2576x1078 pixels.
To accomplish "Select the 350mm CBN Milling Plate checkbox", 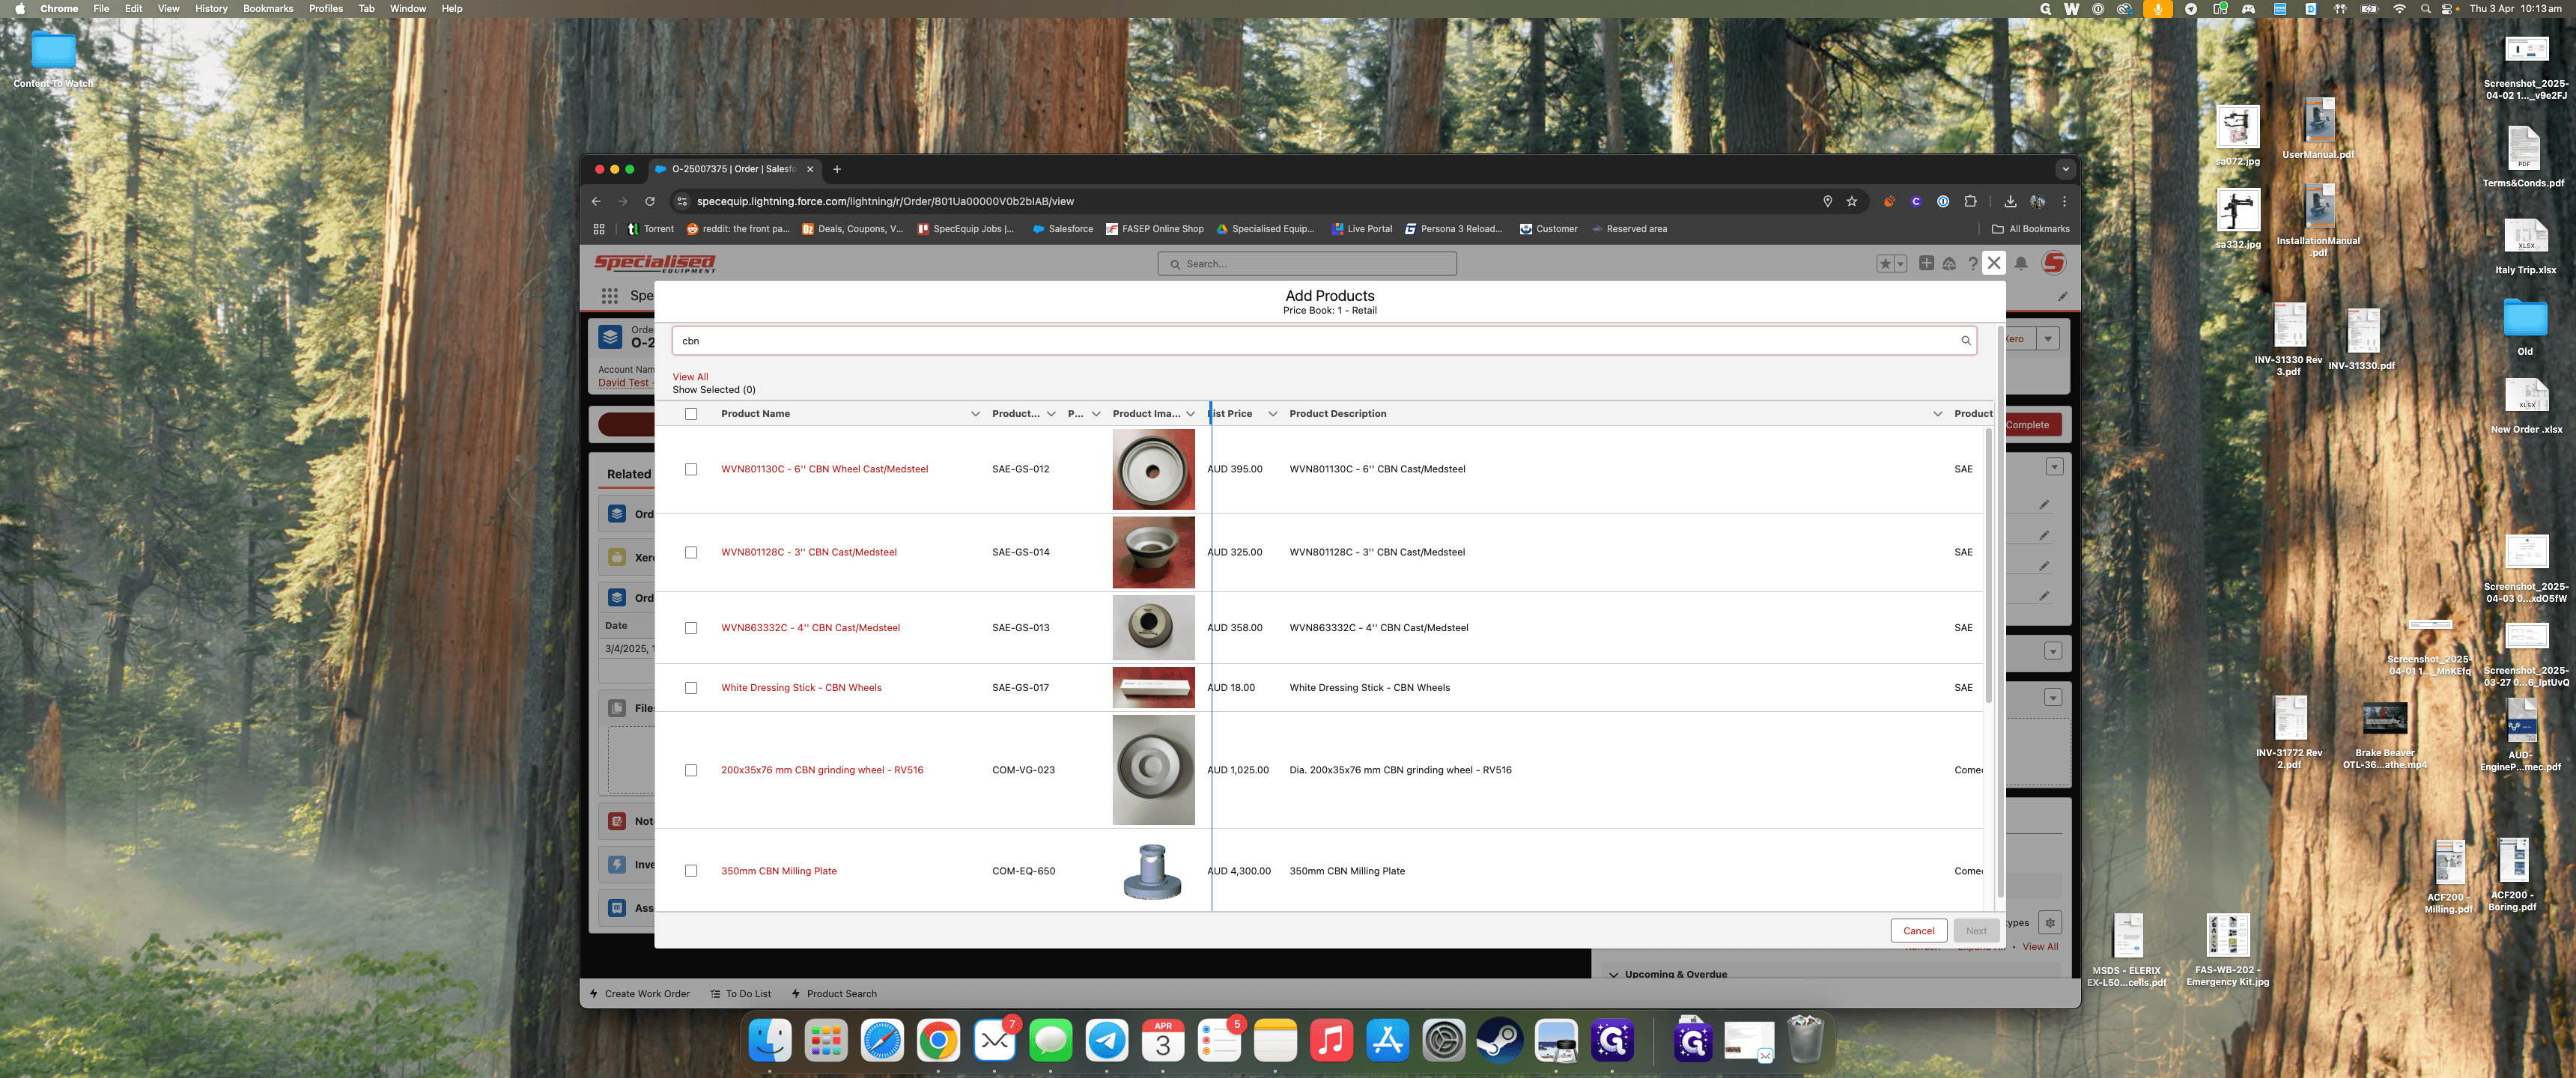I will click(691, 871).
